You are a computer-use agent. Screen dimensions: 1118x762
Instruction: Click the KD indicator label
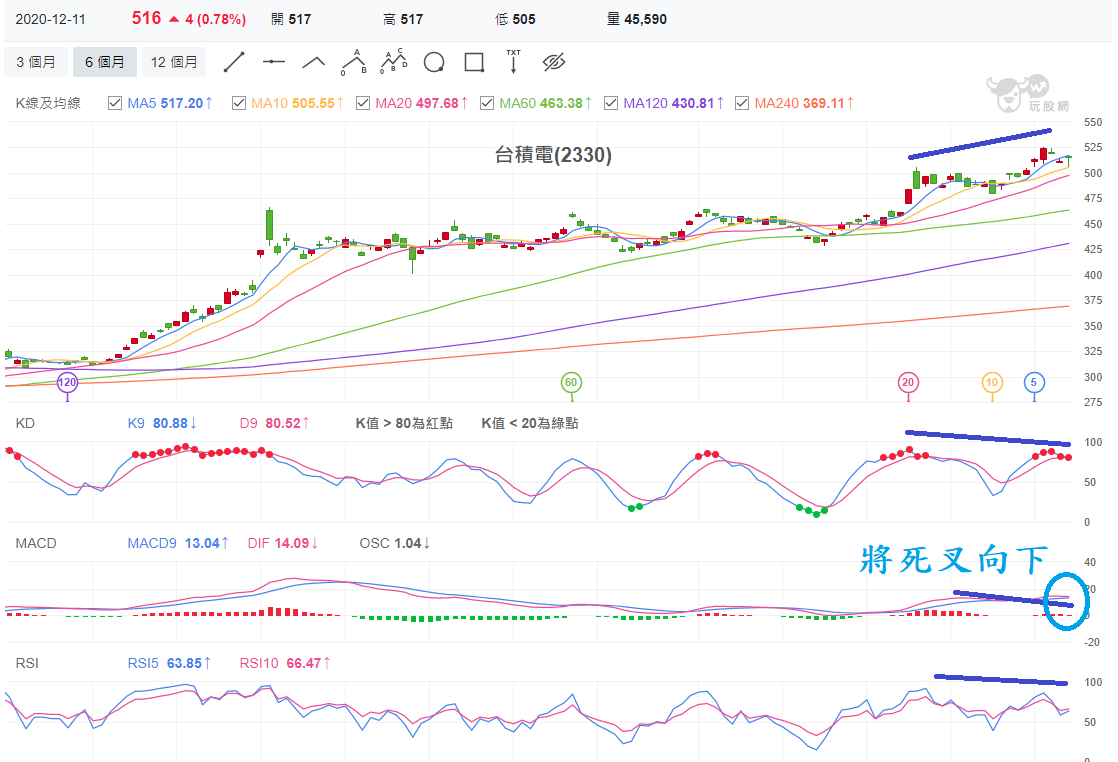(x=25, y=423)
